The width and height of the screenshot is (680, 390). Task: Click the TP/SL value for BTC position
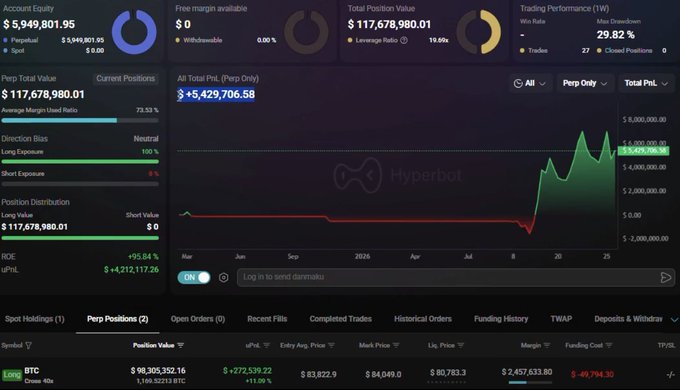670,374
